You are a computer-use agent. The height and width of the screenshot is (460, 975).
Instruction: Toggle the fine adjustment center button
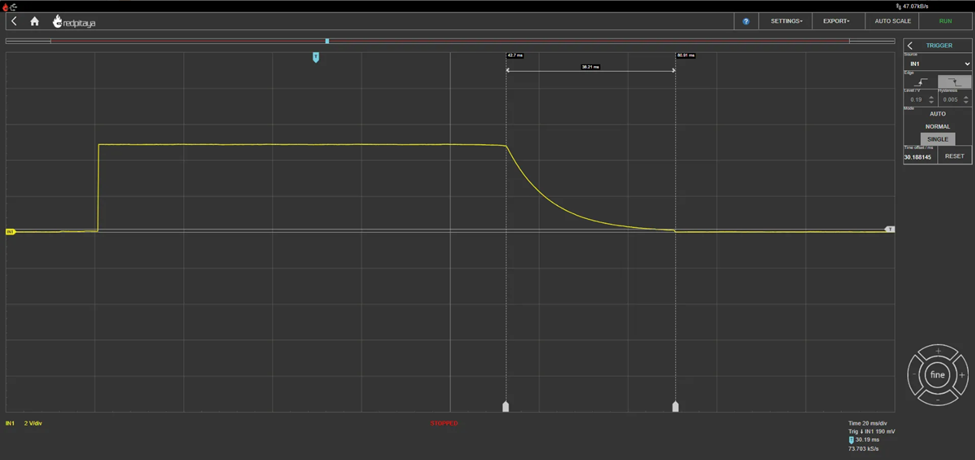pyautogui.click(x=937, y=375)
